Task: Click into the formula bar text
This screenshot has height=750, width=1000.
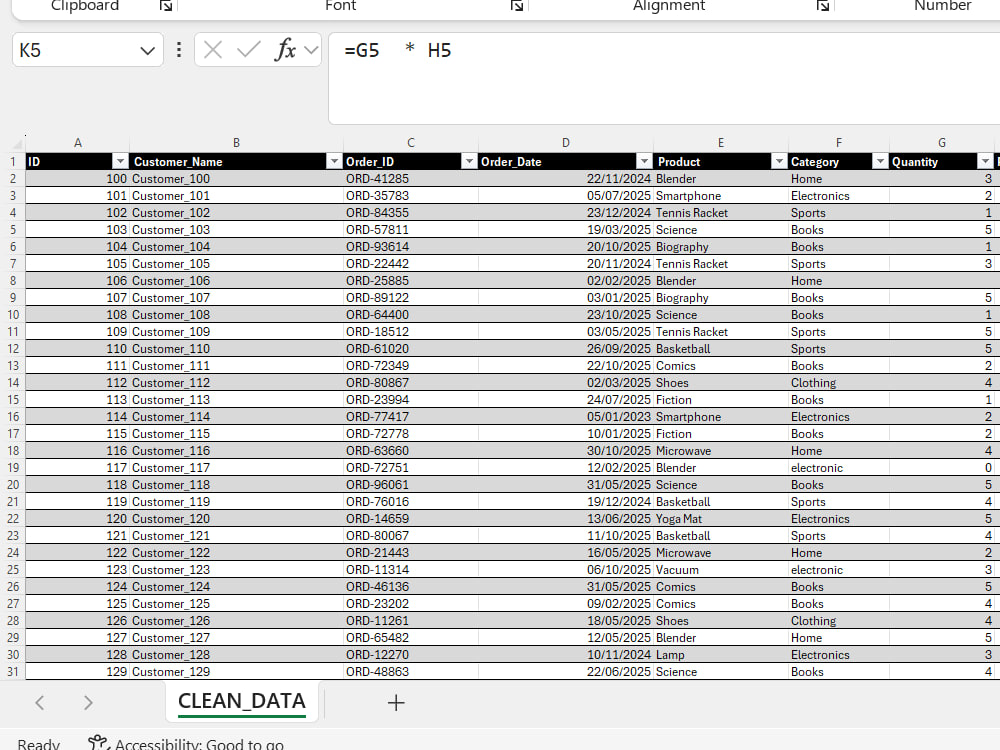Action: pos(663,78)
